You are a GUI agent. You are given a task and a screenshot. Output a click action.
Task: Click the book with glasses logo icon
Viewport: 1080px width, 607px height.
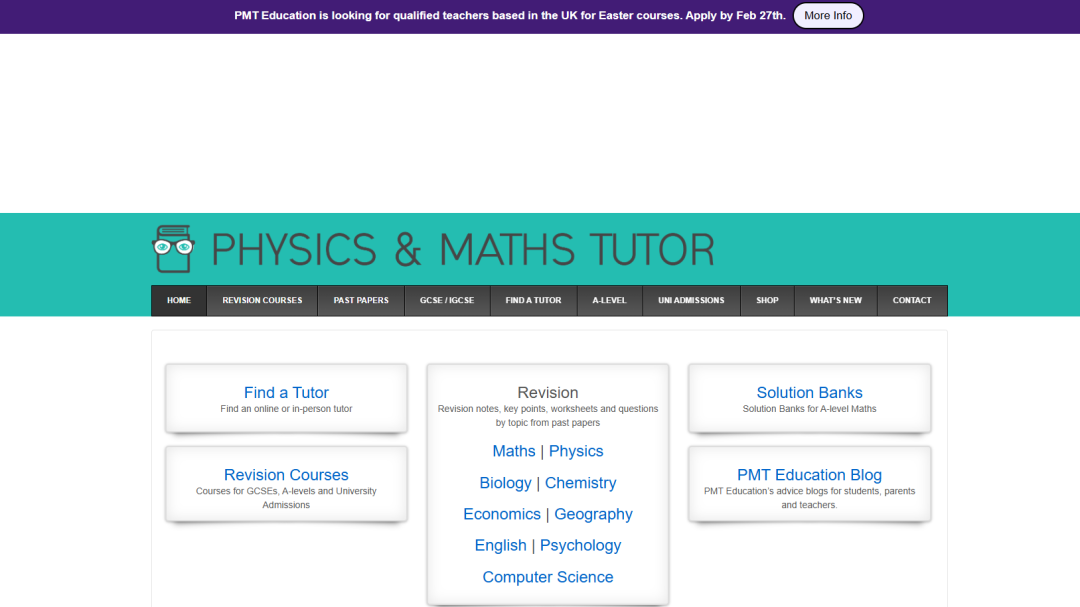tap(173, 249)
